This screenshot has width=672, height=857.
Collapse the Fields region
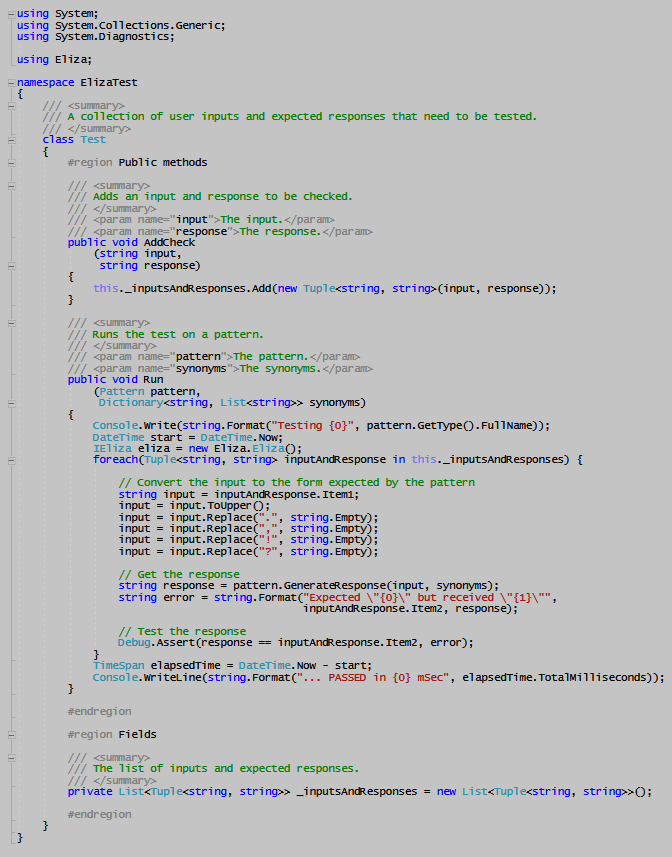(x=11, y=735)
